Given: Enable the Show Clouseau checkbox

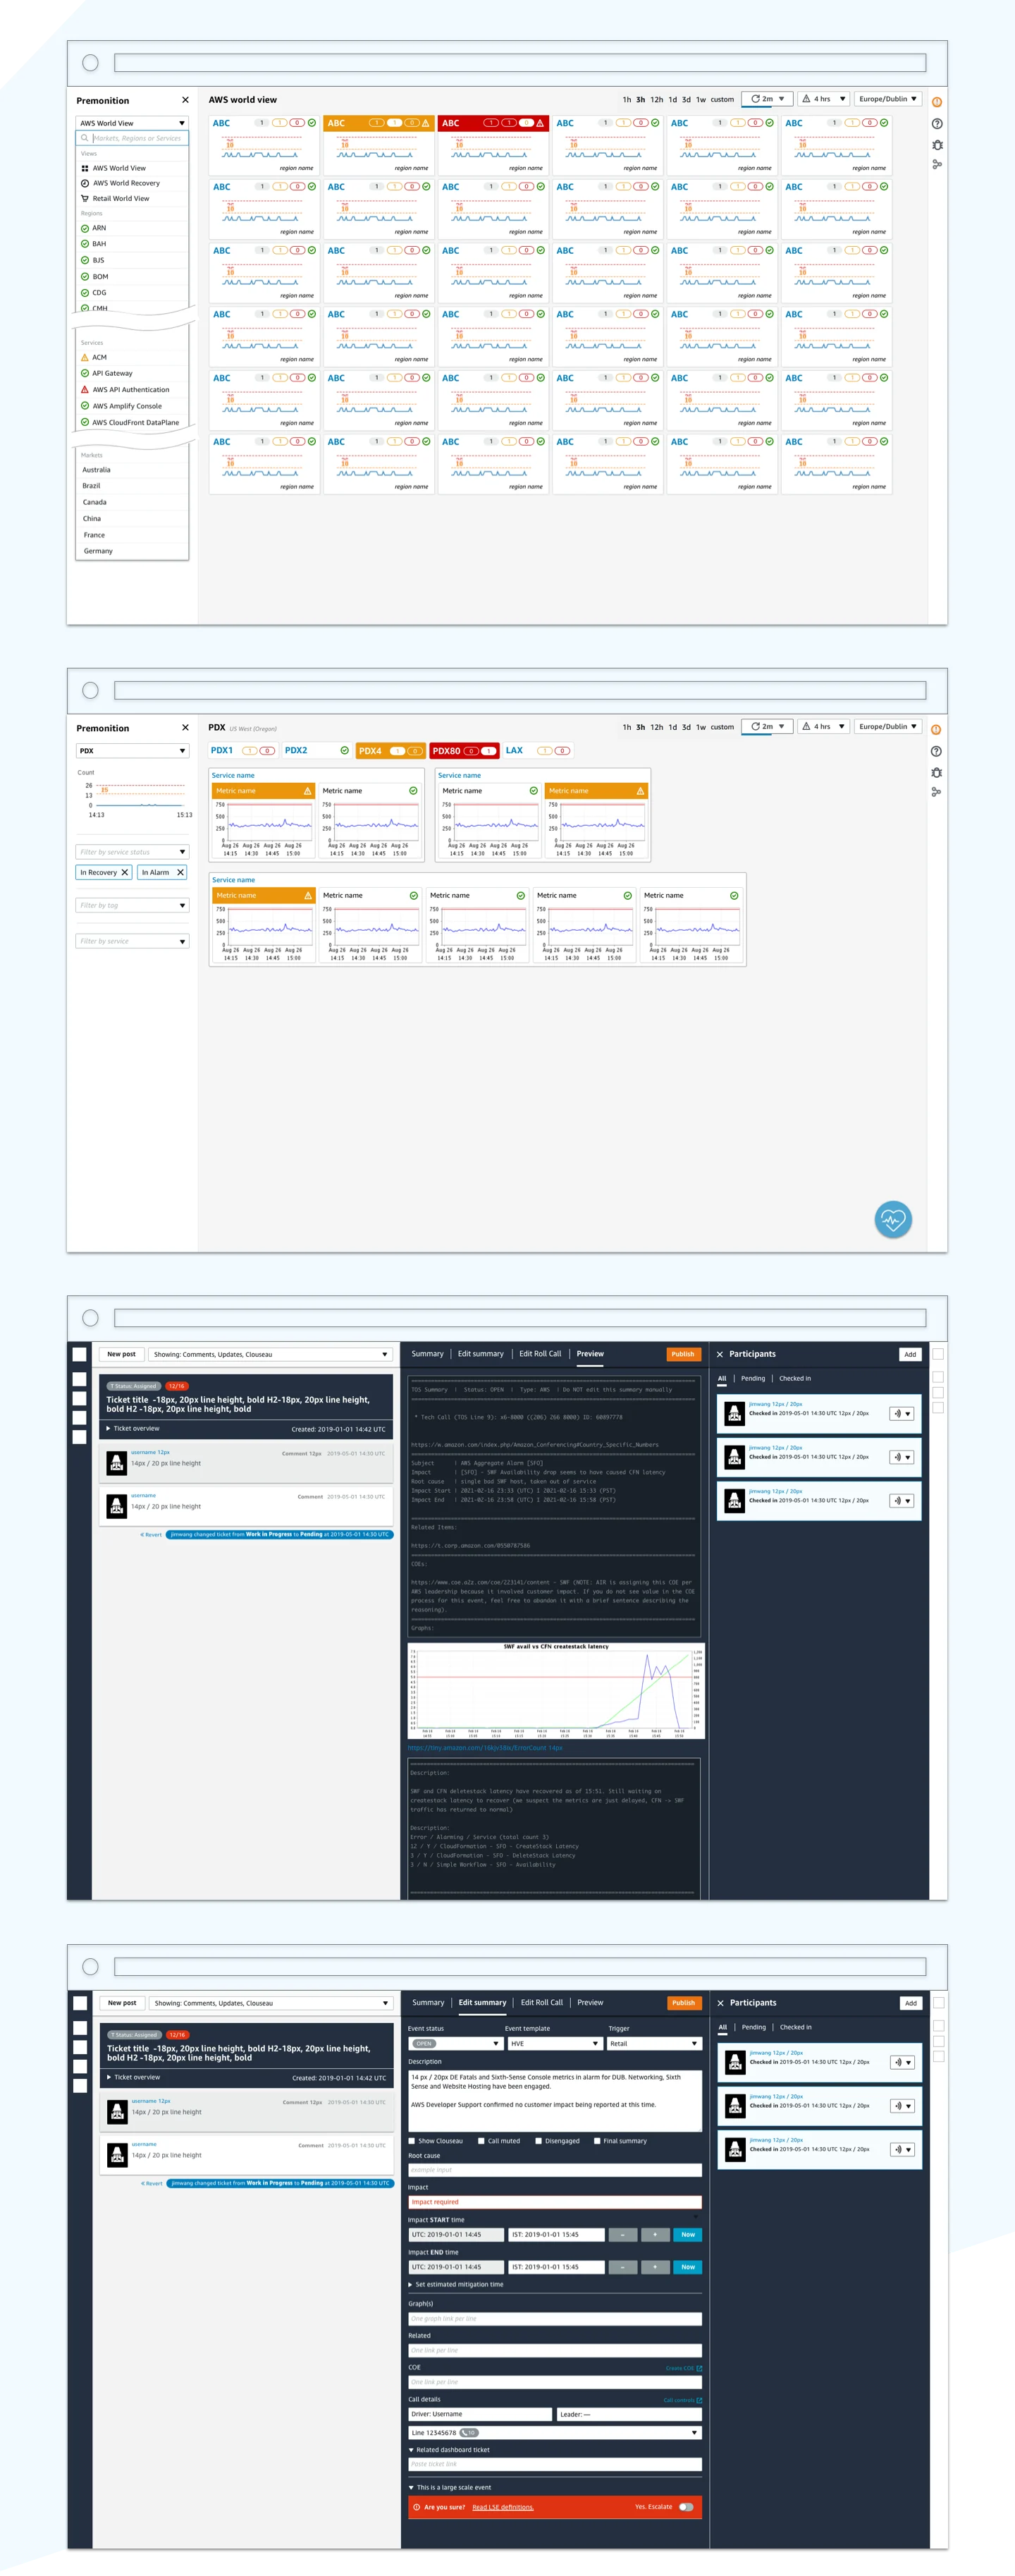Looking at the screenshot, I should pyautogui.click(x=412, y=2141).
